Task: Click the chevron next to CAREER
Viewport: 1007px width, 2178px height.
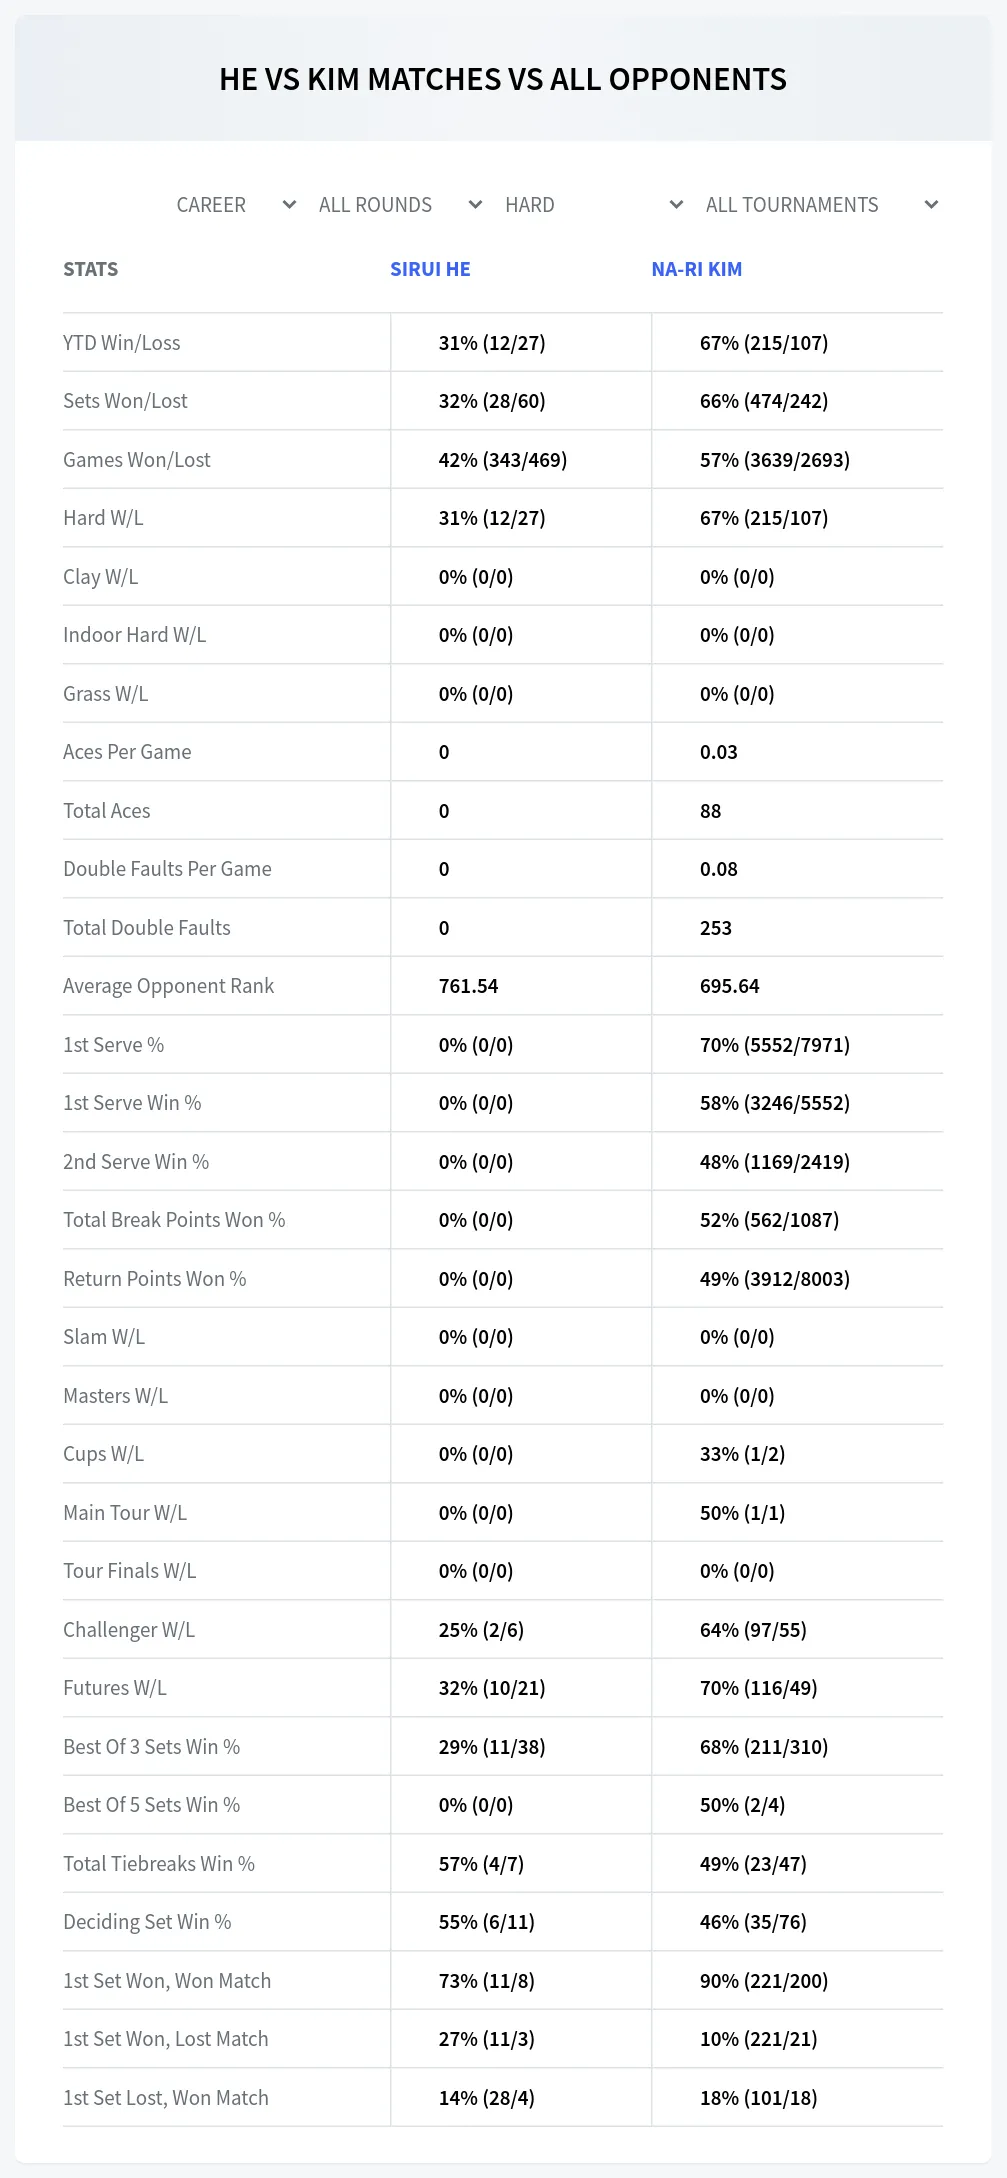Action: tap(289, 205)
